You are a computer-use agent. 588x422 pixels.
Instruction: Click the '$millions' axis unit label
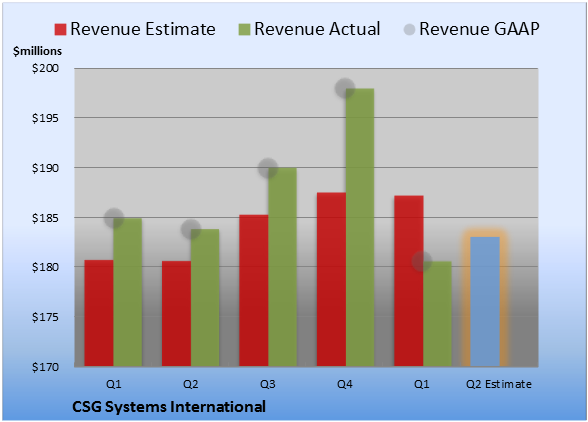[38, 51]
